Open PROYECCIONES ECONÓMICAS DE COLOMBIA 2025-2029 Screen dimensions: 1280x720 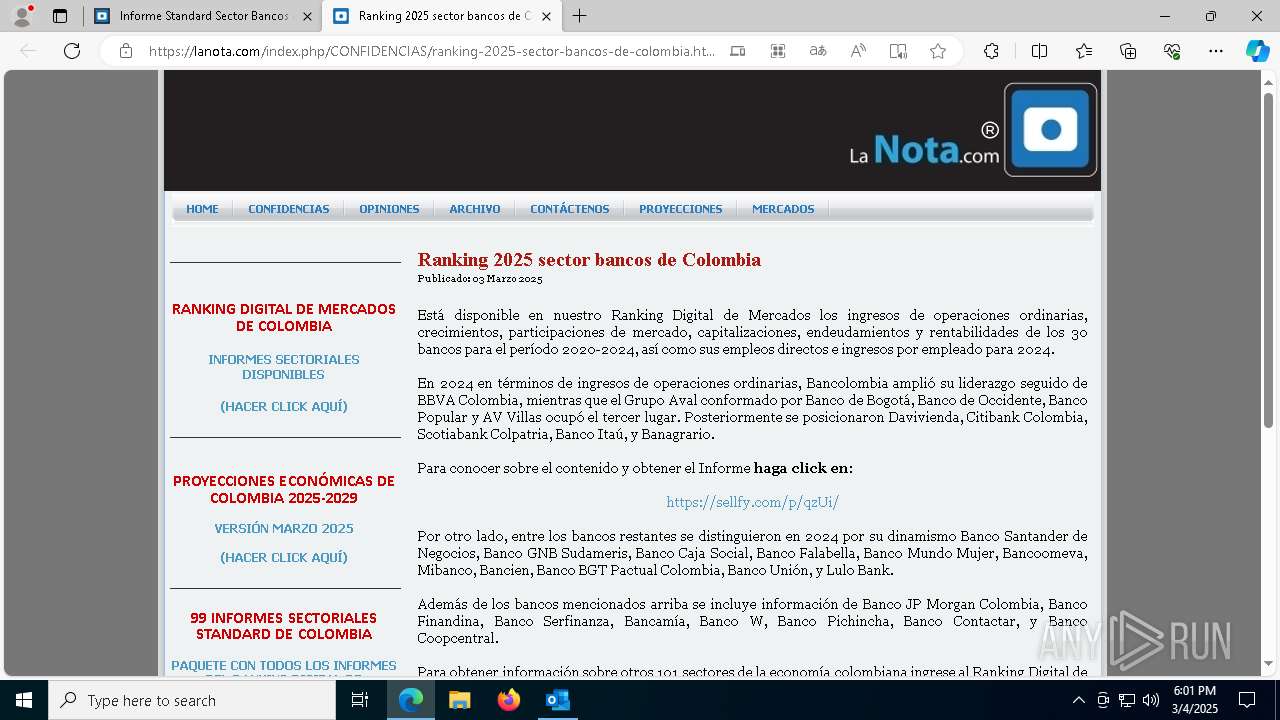pos(284,490)
